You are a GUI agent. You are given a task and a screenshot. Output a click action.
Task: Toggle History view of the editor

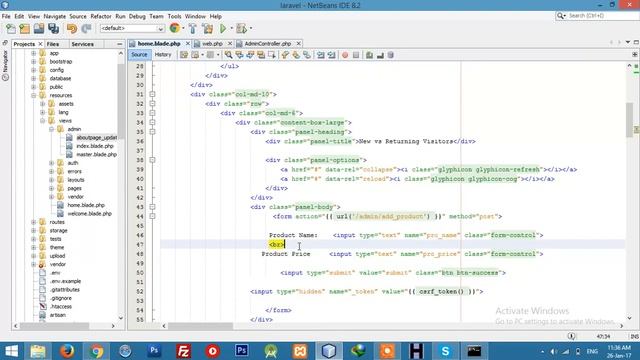163,55
